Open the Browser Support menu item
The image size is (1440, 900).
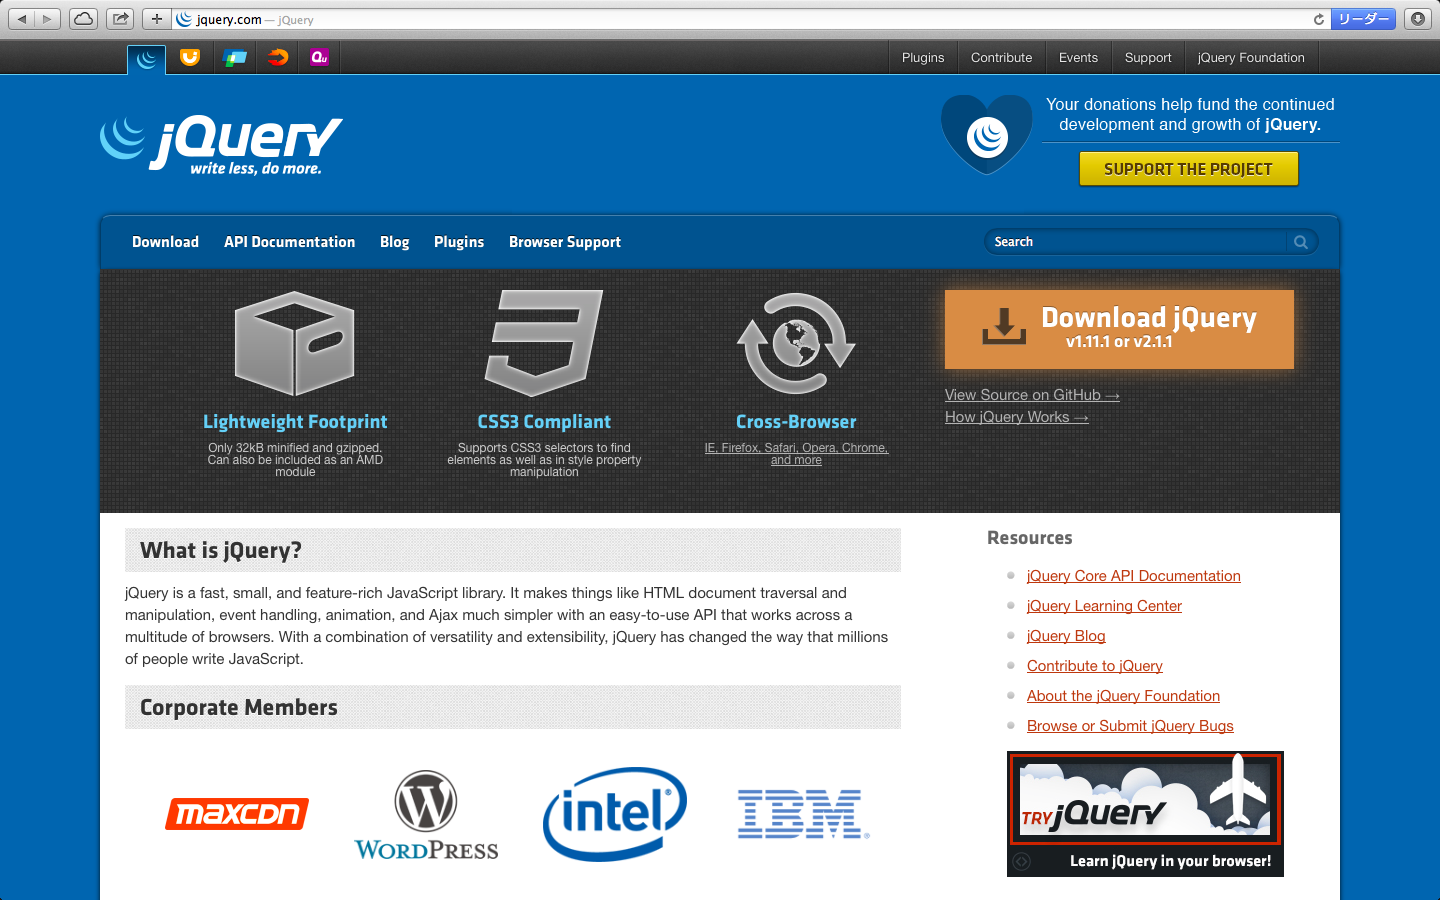click(x=564, y=242)
